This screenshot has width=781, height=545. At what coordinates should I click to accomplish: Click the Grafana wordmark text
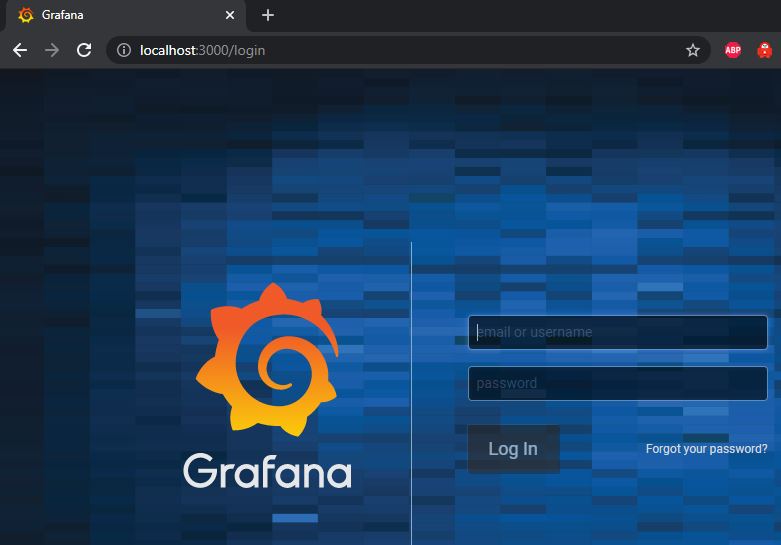[x=267, y=471]
